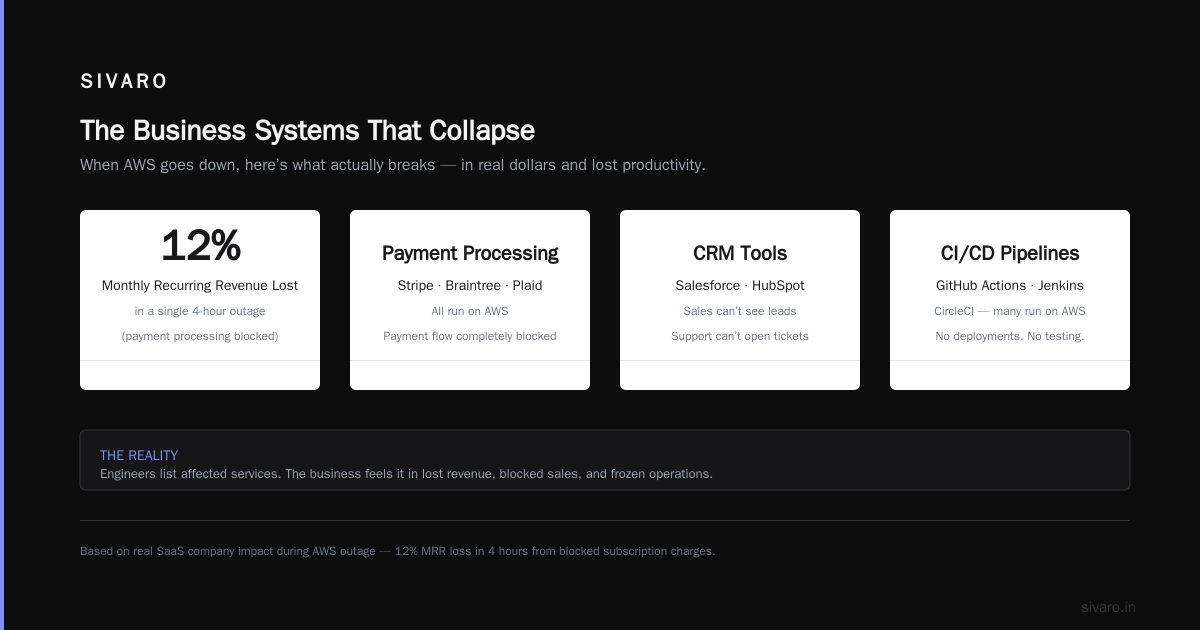1200x630 pixels.
Task: Click 'CircleCI — many run on AWS' text
Action: click(1010, 312)
